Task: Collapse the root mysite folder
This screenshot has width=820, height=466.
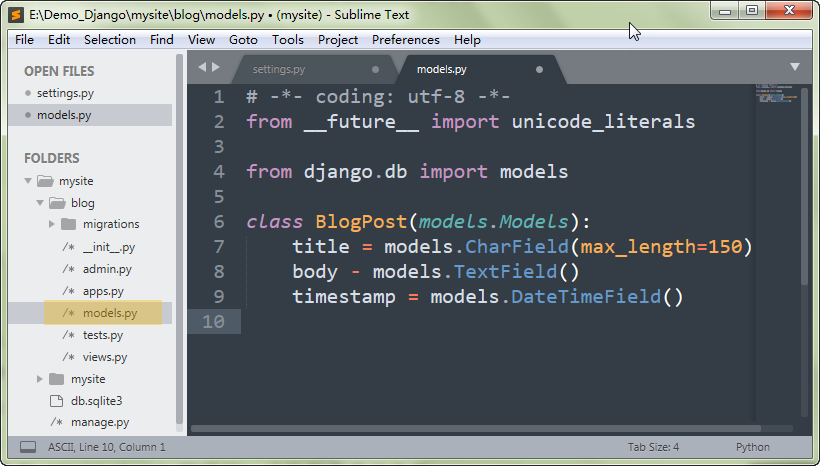Action: coord(28,181)
